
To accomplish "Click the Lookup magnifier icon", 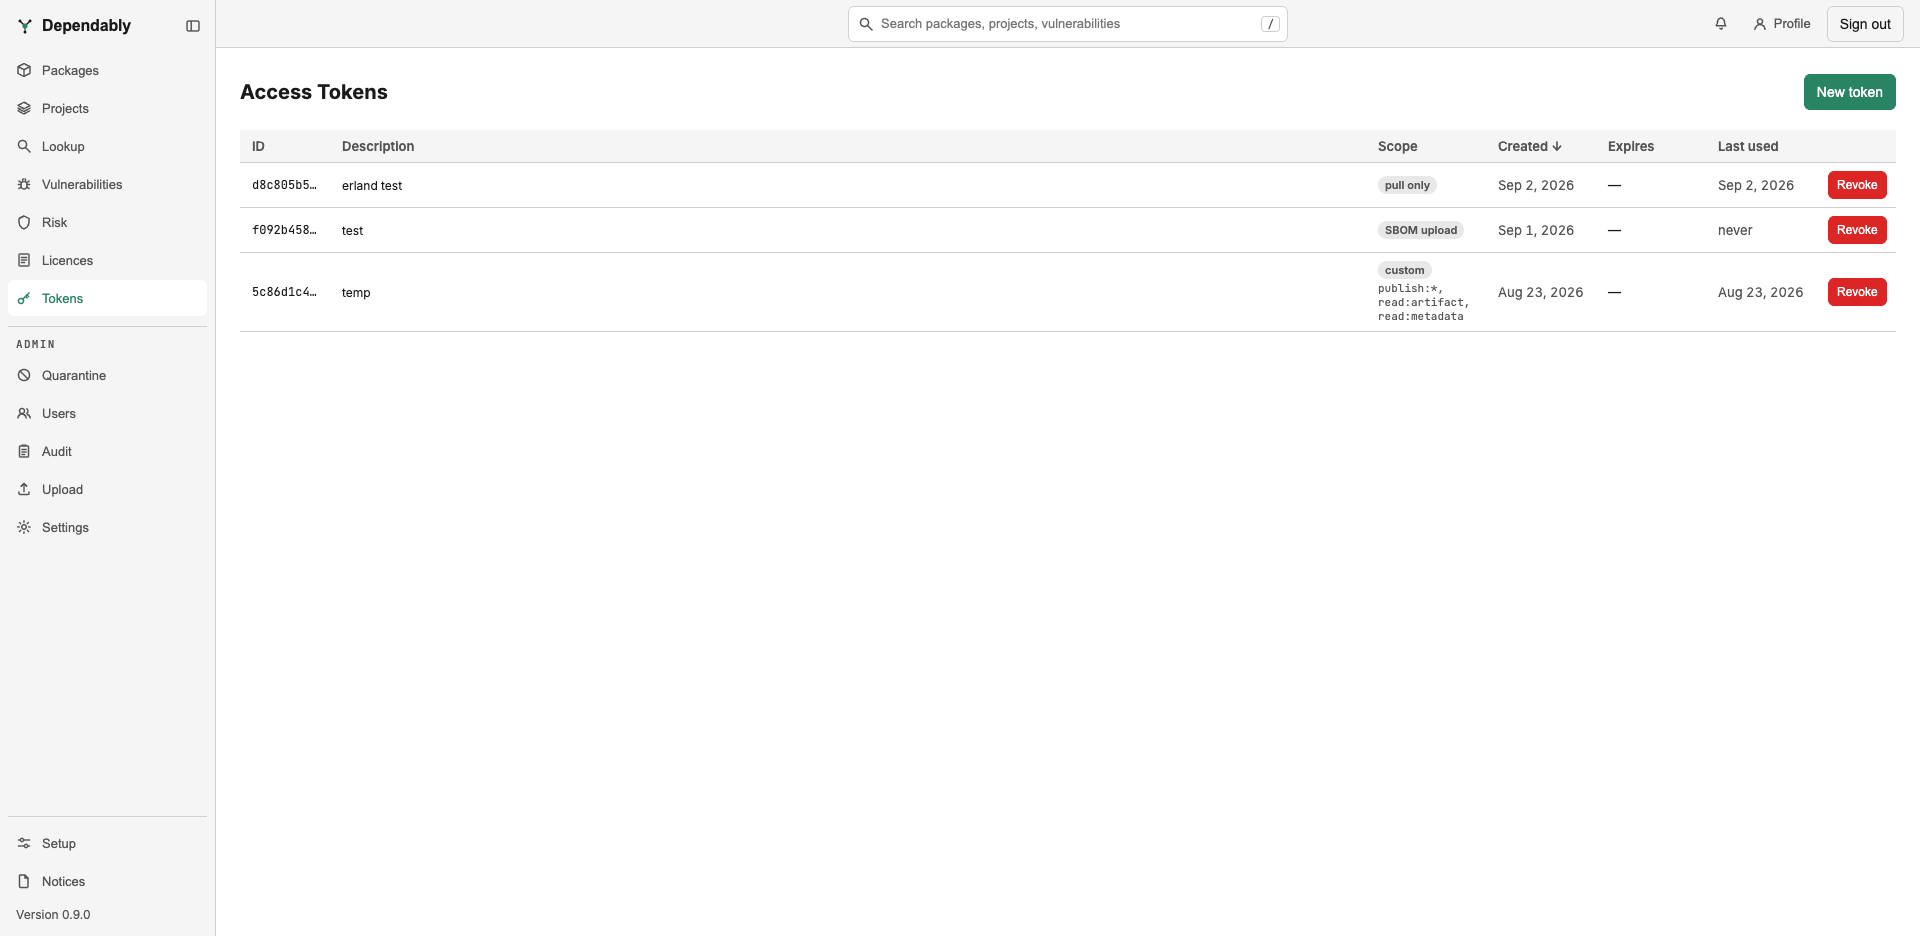I will [24, 146].
